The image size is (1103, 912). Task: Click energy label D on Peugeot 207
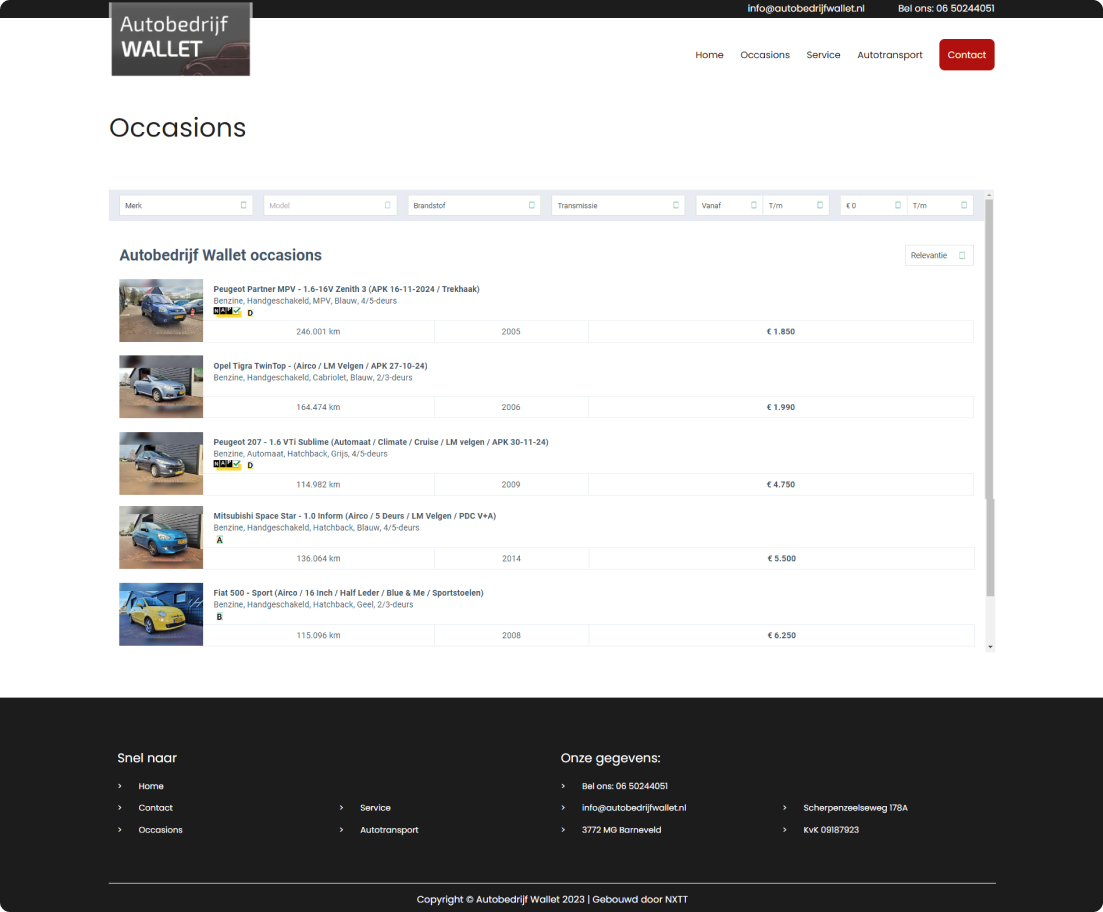click(250, 465)
